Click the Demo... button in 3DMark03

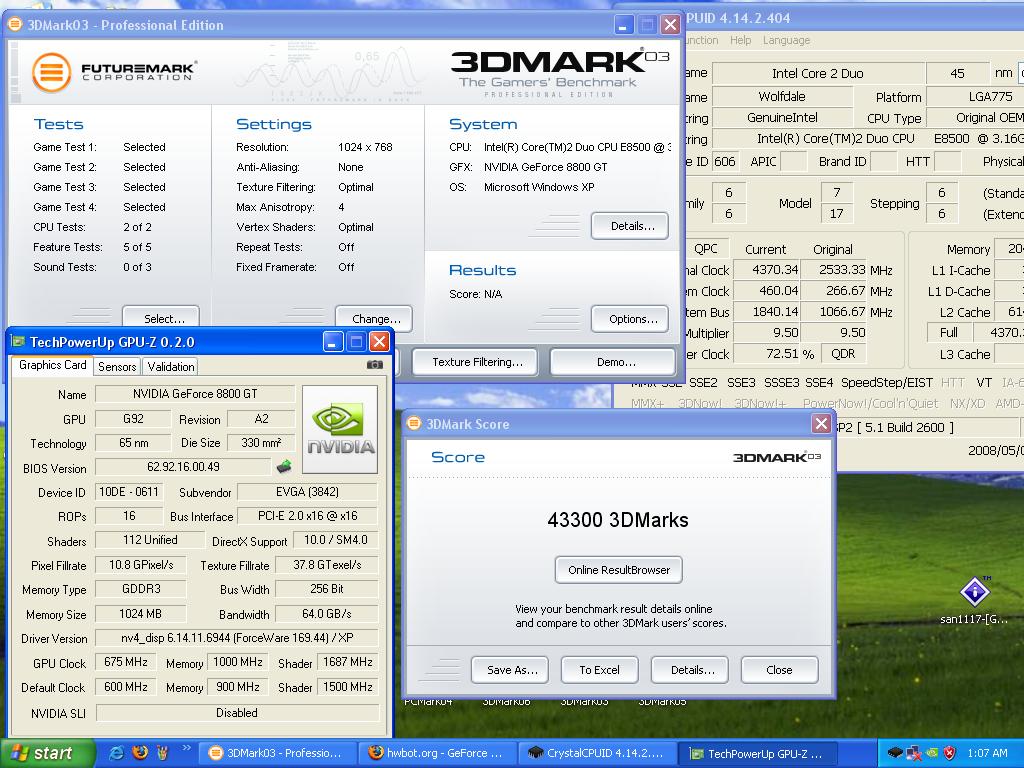tap(613, 362)
